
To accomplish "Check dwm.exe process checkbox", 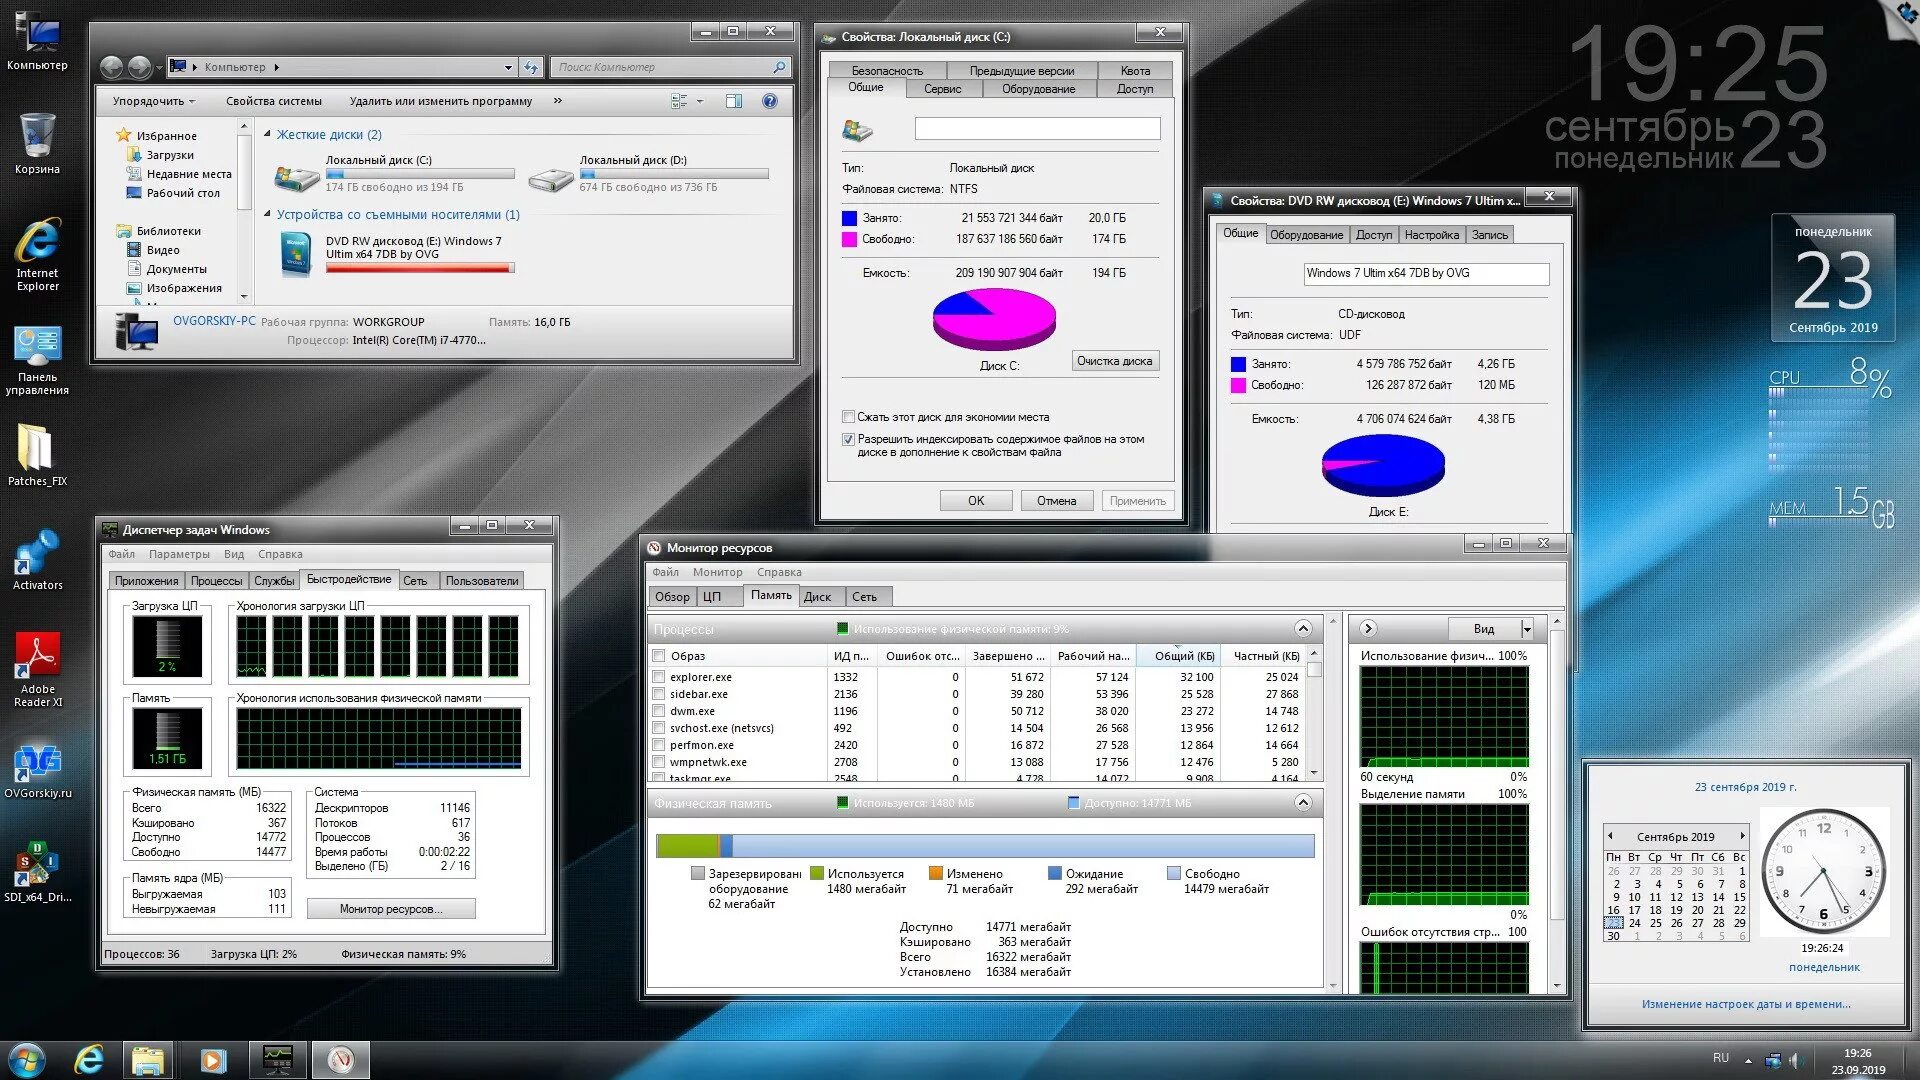I will pyautogui.click(x=658, y=711).
